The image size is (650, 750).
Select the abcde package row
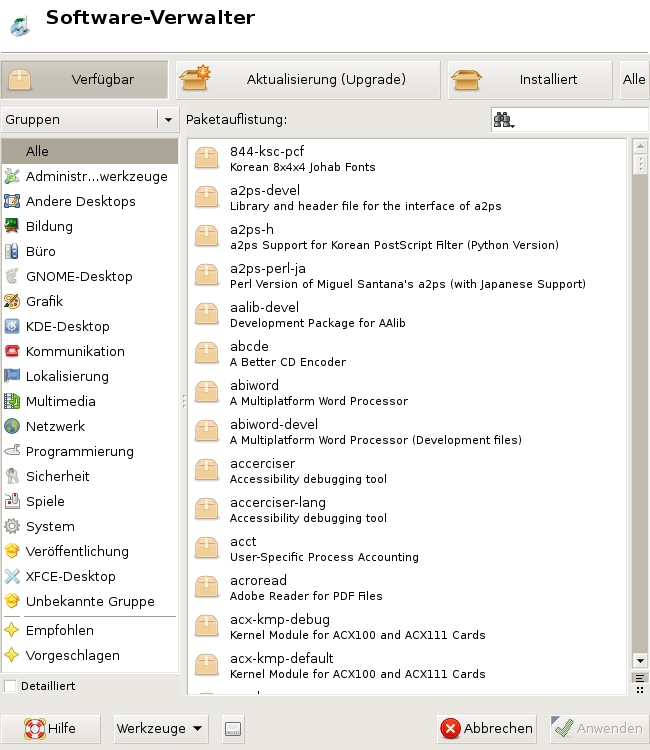coord(407,353)
